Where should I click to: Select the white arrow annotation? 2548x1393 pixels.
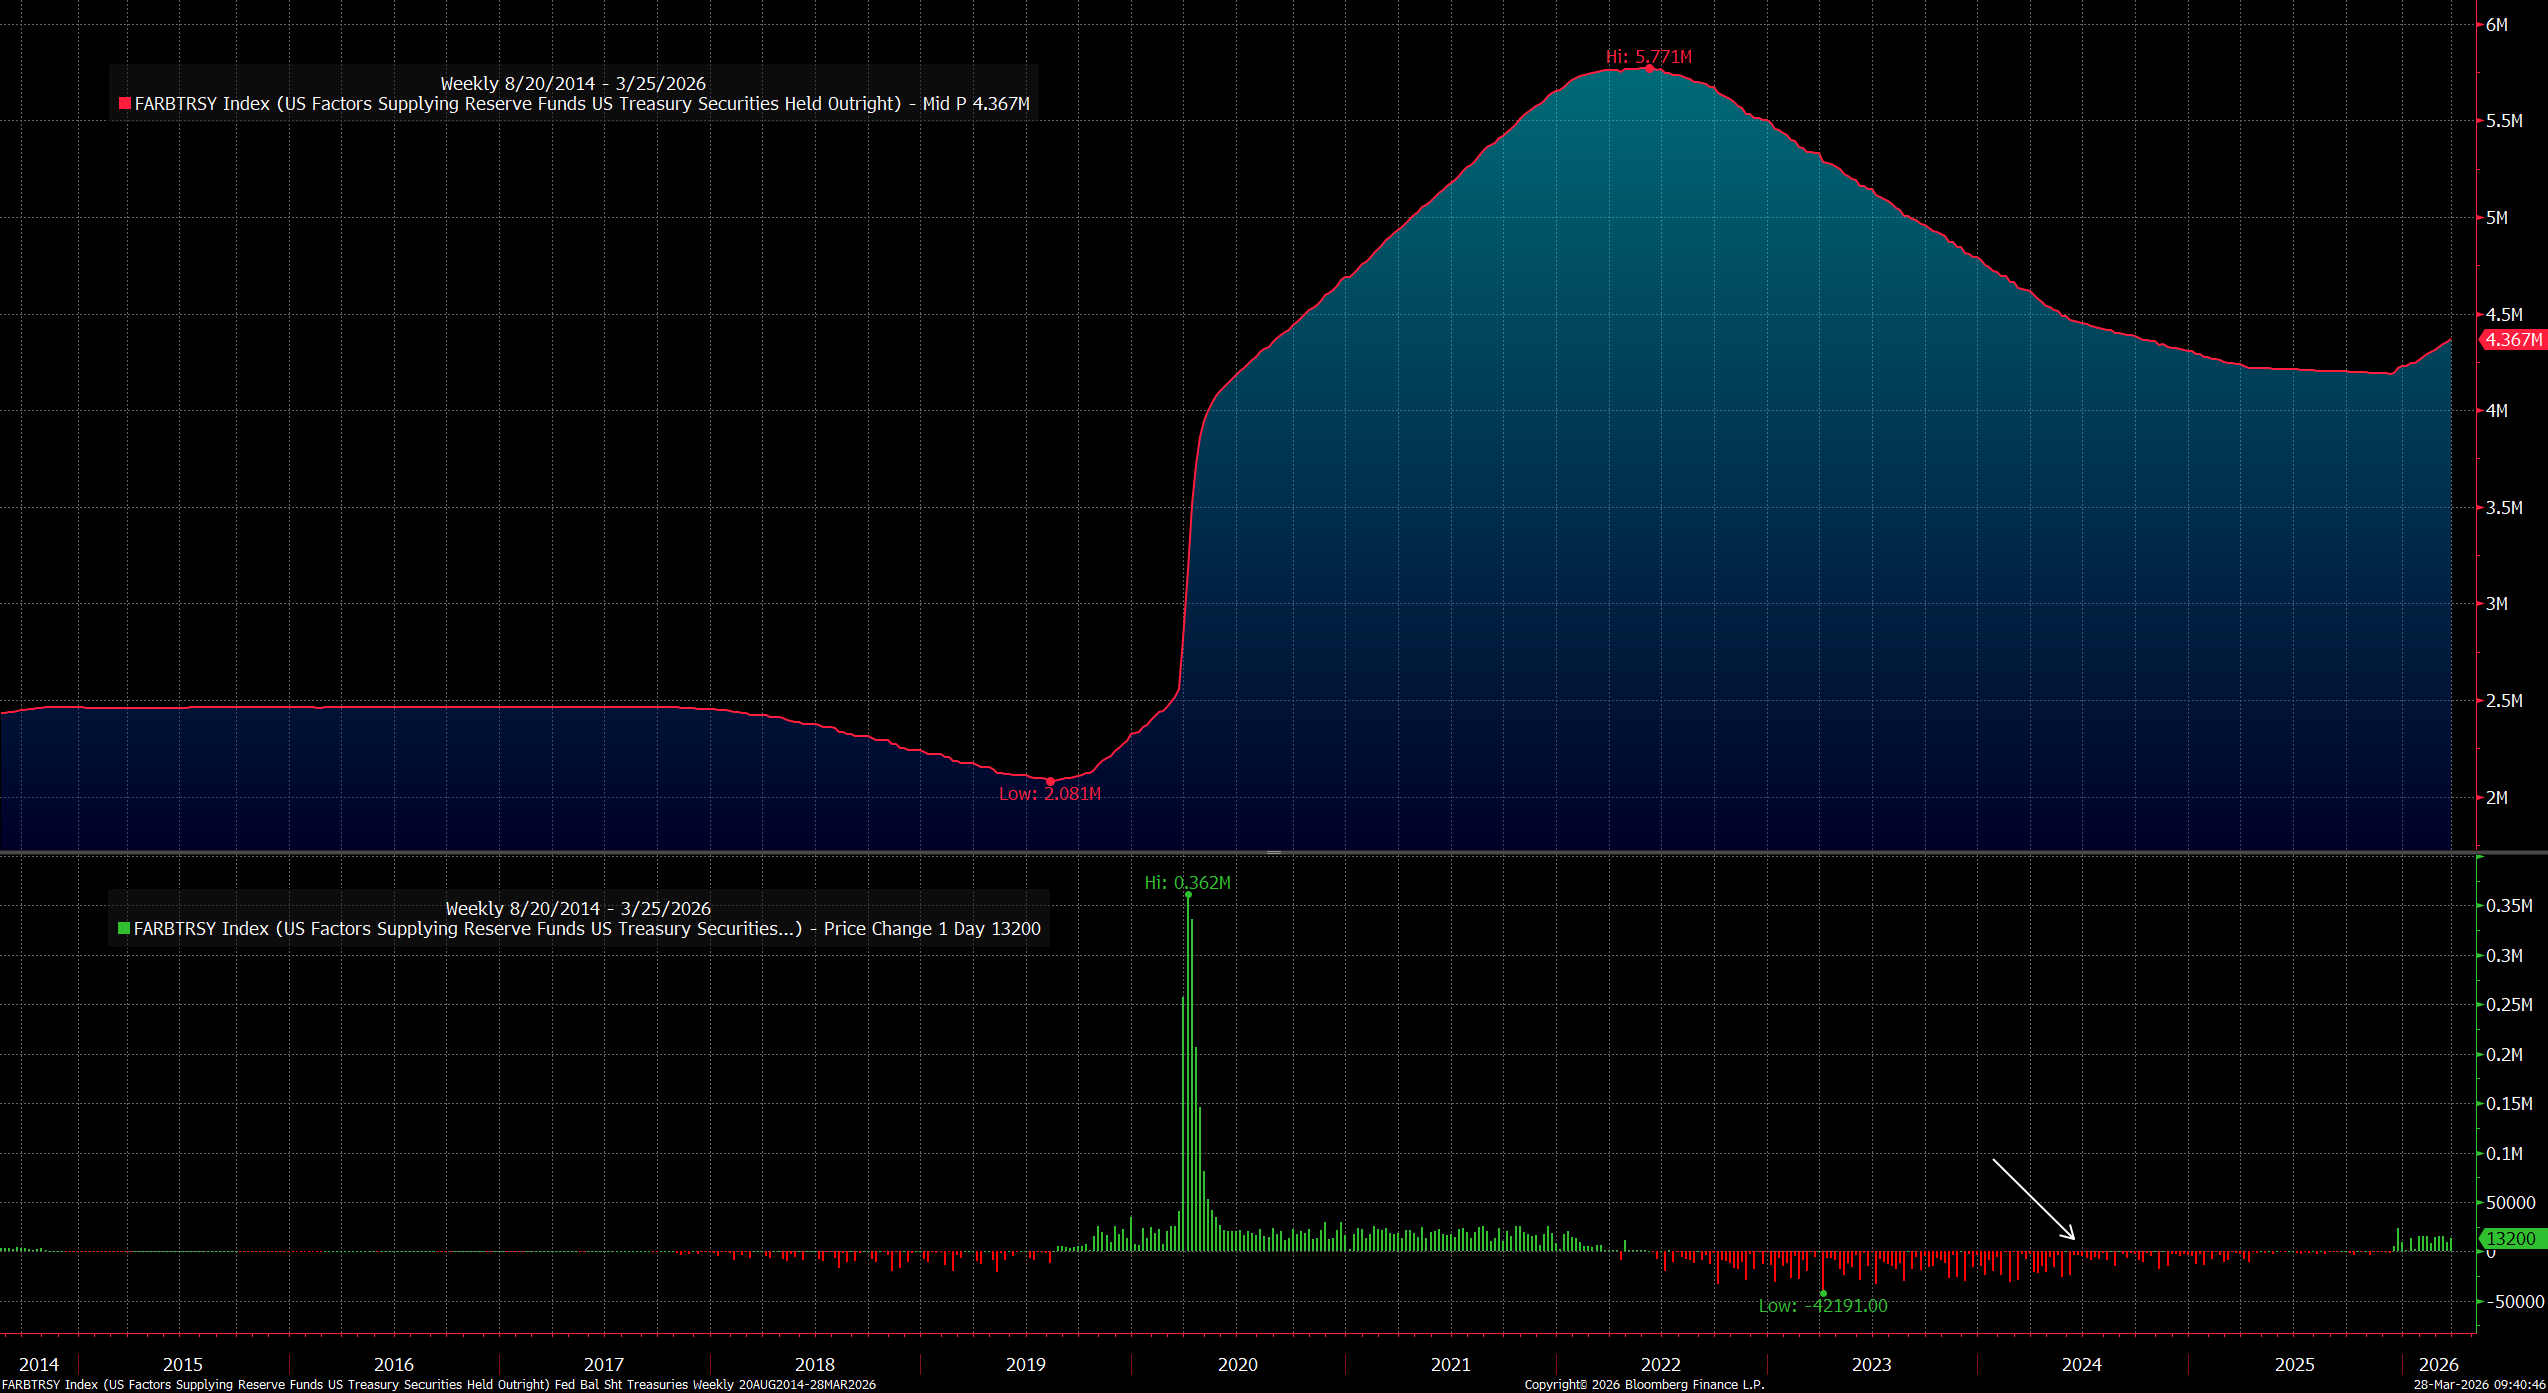point(2034,1199)
